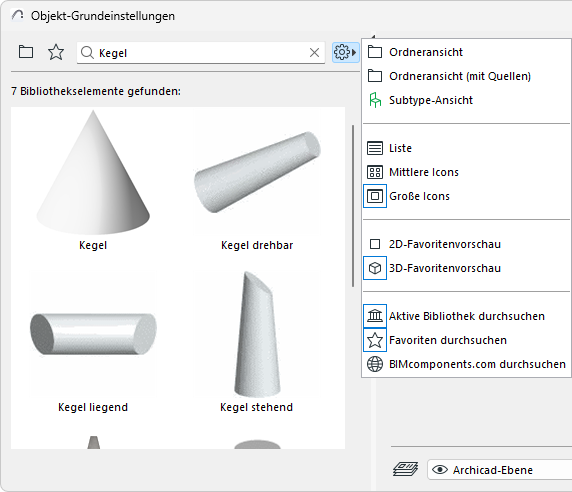Image resolution: width=572 pixels, height=492 pixels.
Task: Click the library results vertical scrollbar
Action: click(353, 206)
